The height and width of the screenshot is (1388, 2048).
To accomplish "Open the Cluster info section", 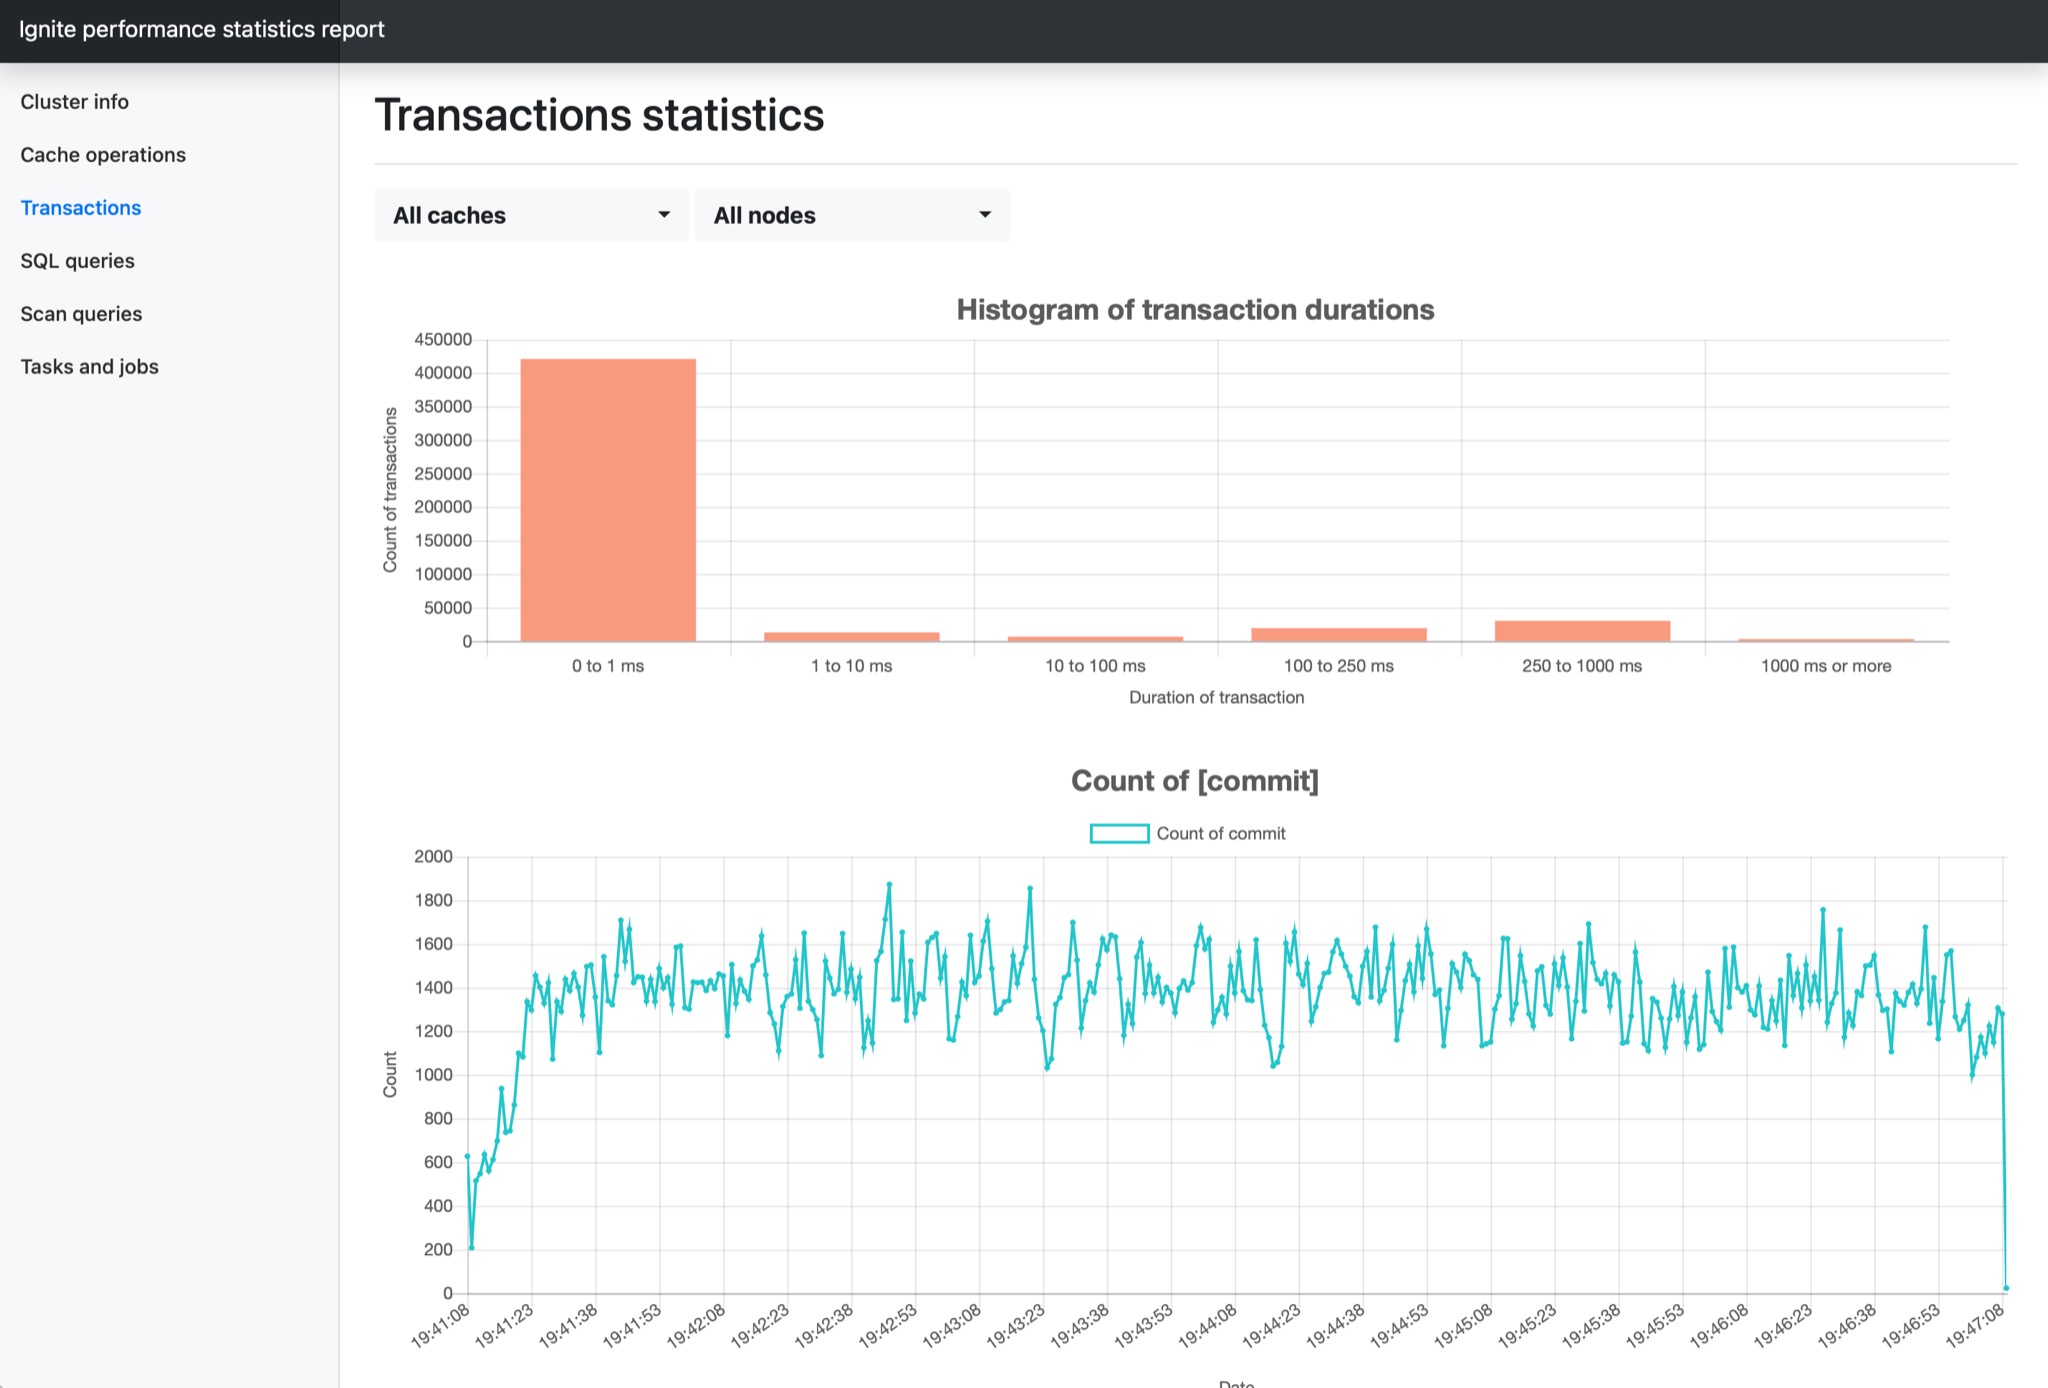I will (x=74, y=101).
